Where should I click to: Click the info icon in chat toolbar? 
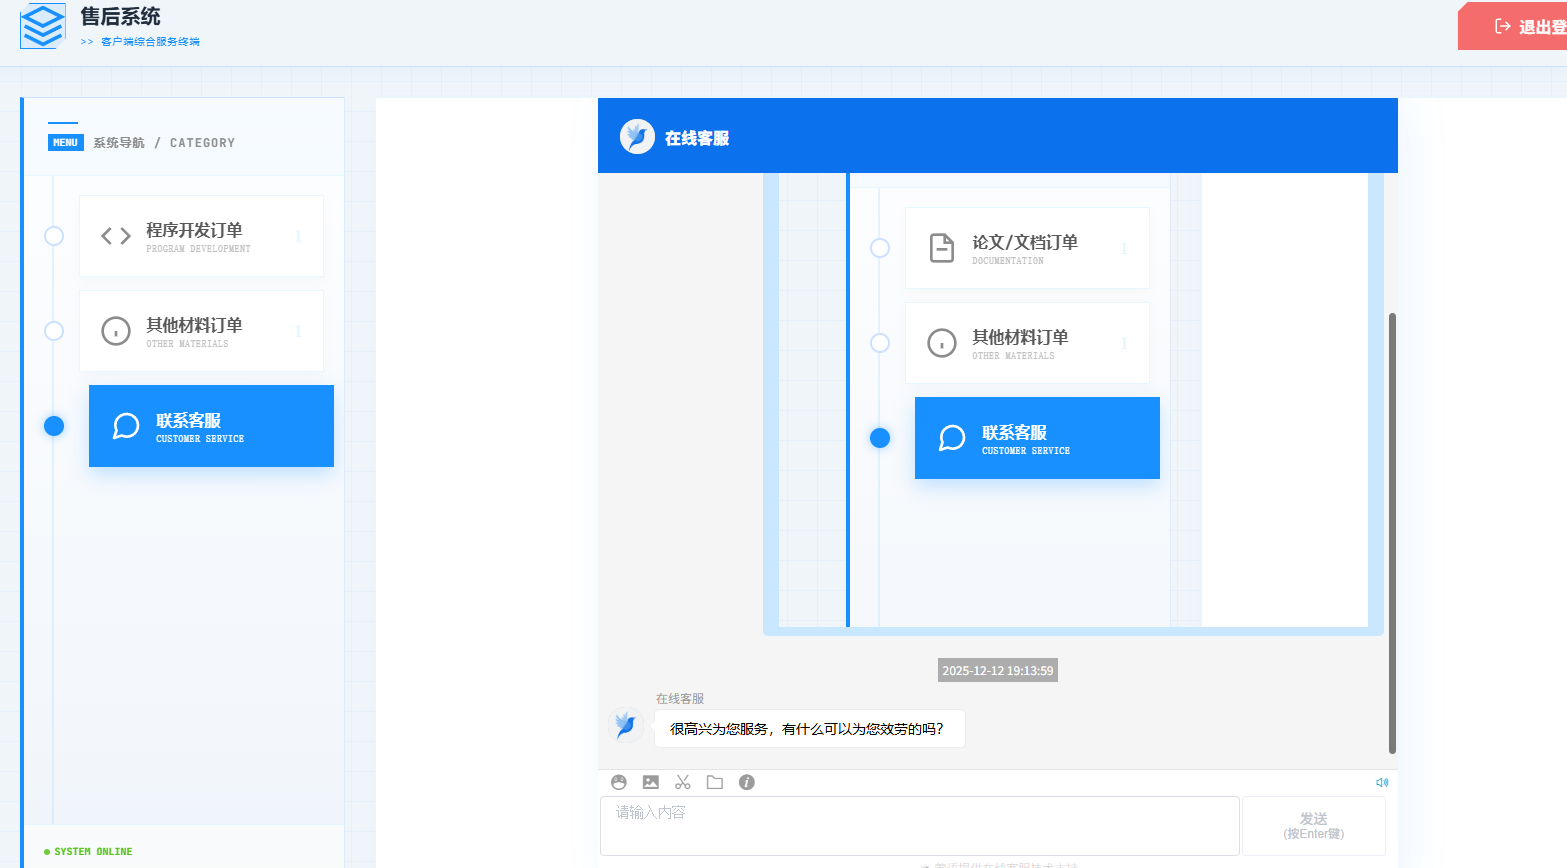[747, 782]
